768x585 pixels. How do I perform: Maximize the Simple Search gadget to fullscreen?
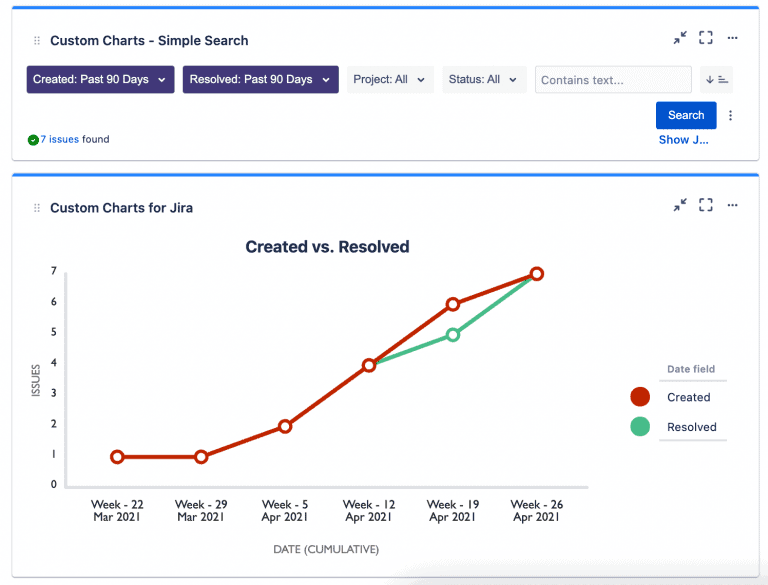click(706, 38)
